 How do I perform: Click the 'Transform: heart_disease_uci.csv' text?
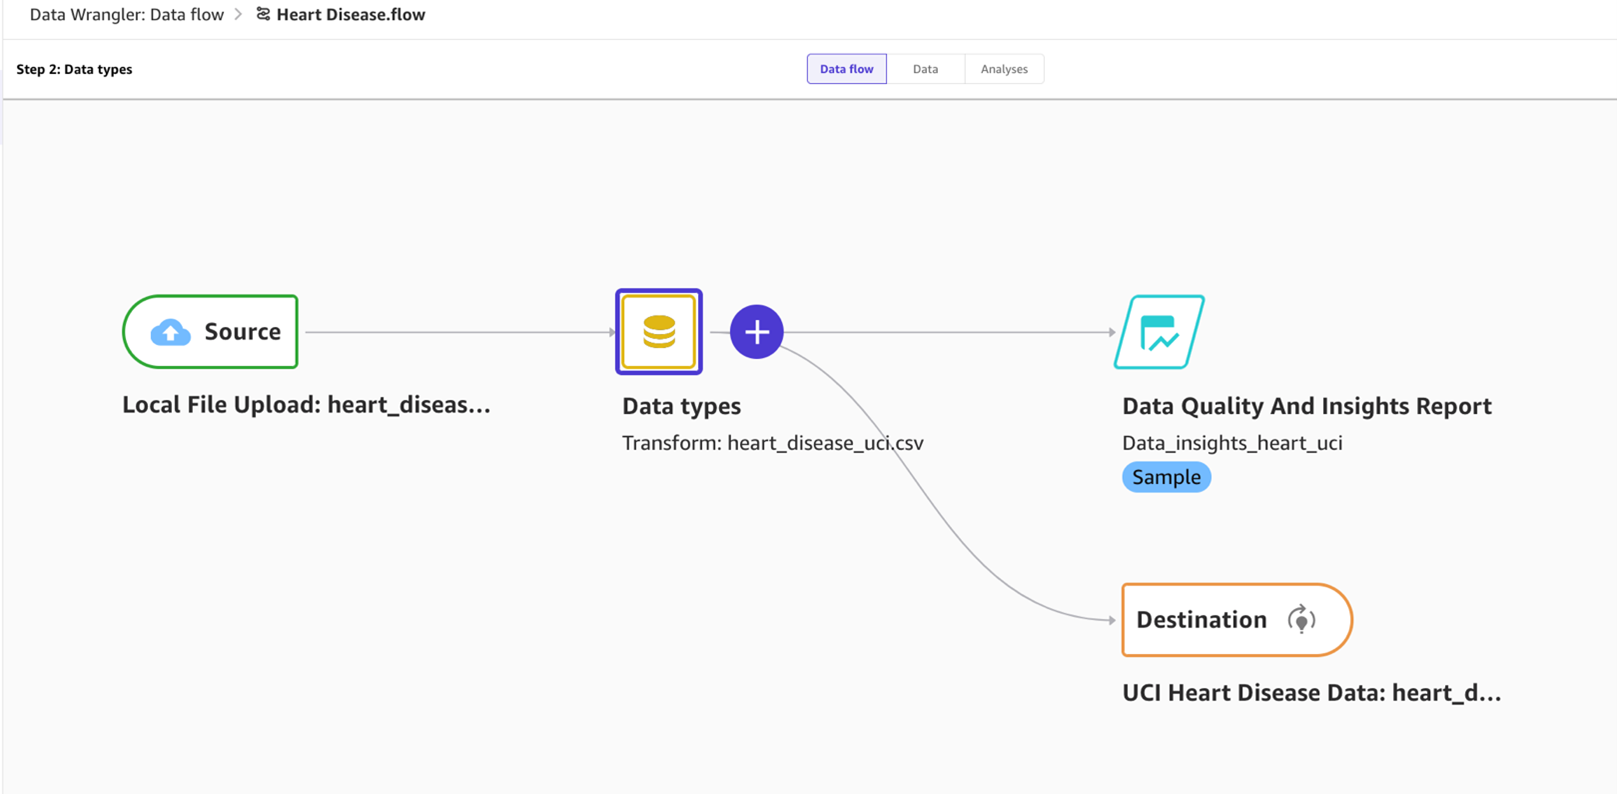pyautogui.click(x=773, y=443)
